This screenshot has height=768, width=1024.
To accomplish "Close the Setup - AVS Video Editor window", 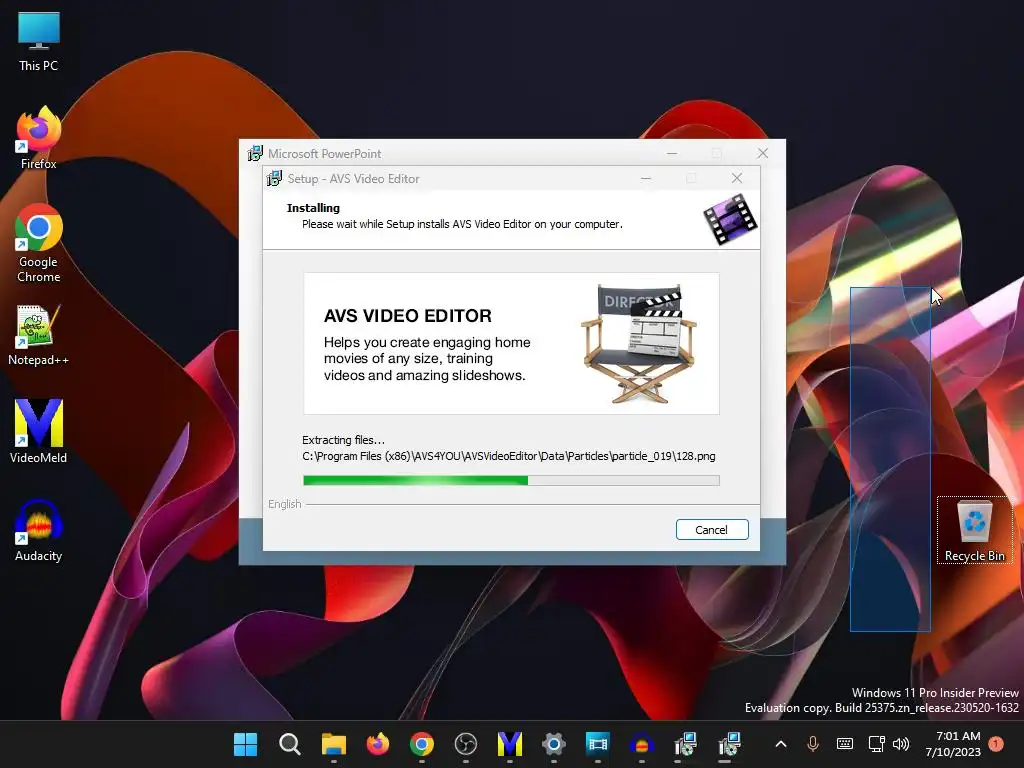I will [737, 178].
